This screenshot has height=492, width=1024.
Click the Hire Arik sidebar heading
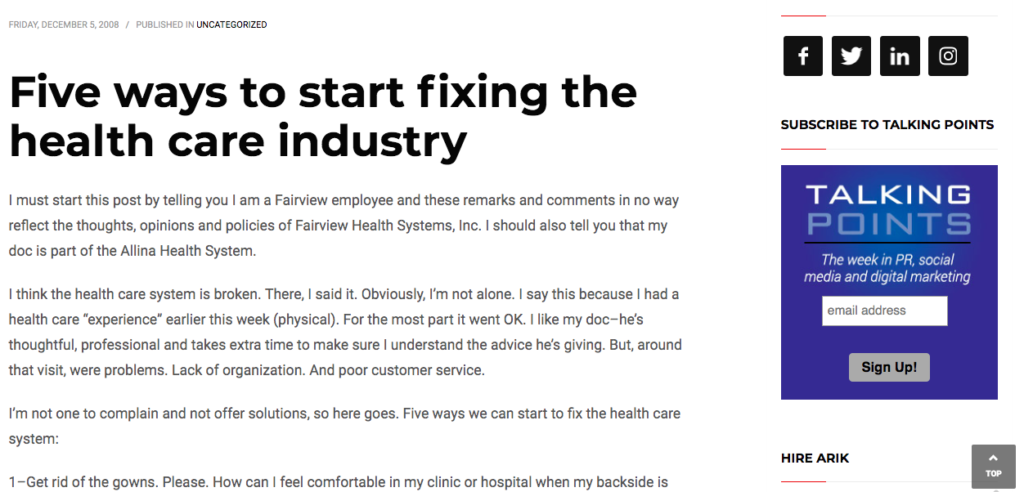pos(814,458)
